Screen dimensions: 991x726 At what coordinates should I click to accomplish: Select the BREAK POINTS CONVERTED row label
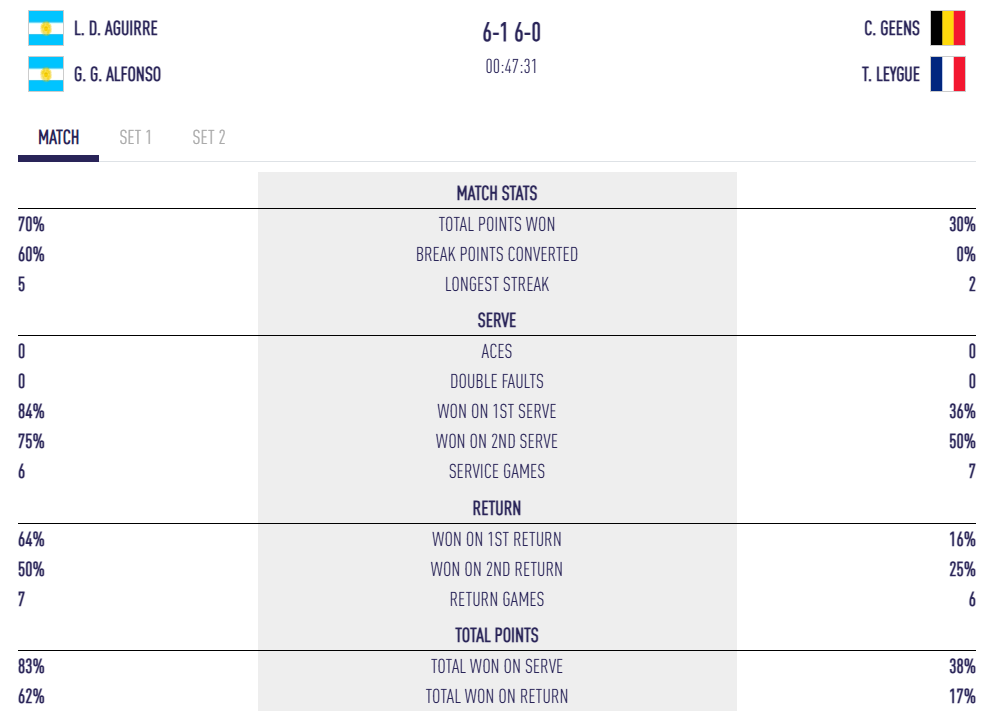pyautogui.click(x=497, y=254)
